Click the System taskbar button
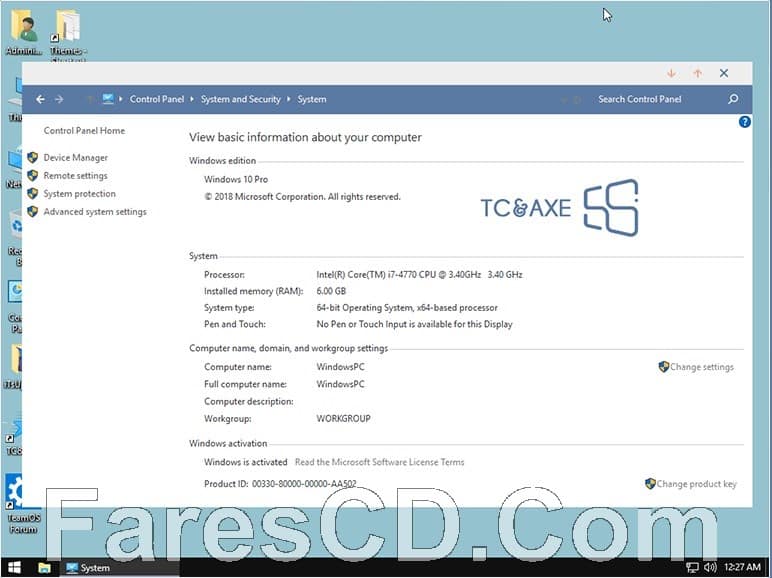Viewport: 772px width, 578px height. pos(120,568)
